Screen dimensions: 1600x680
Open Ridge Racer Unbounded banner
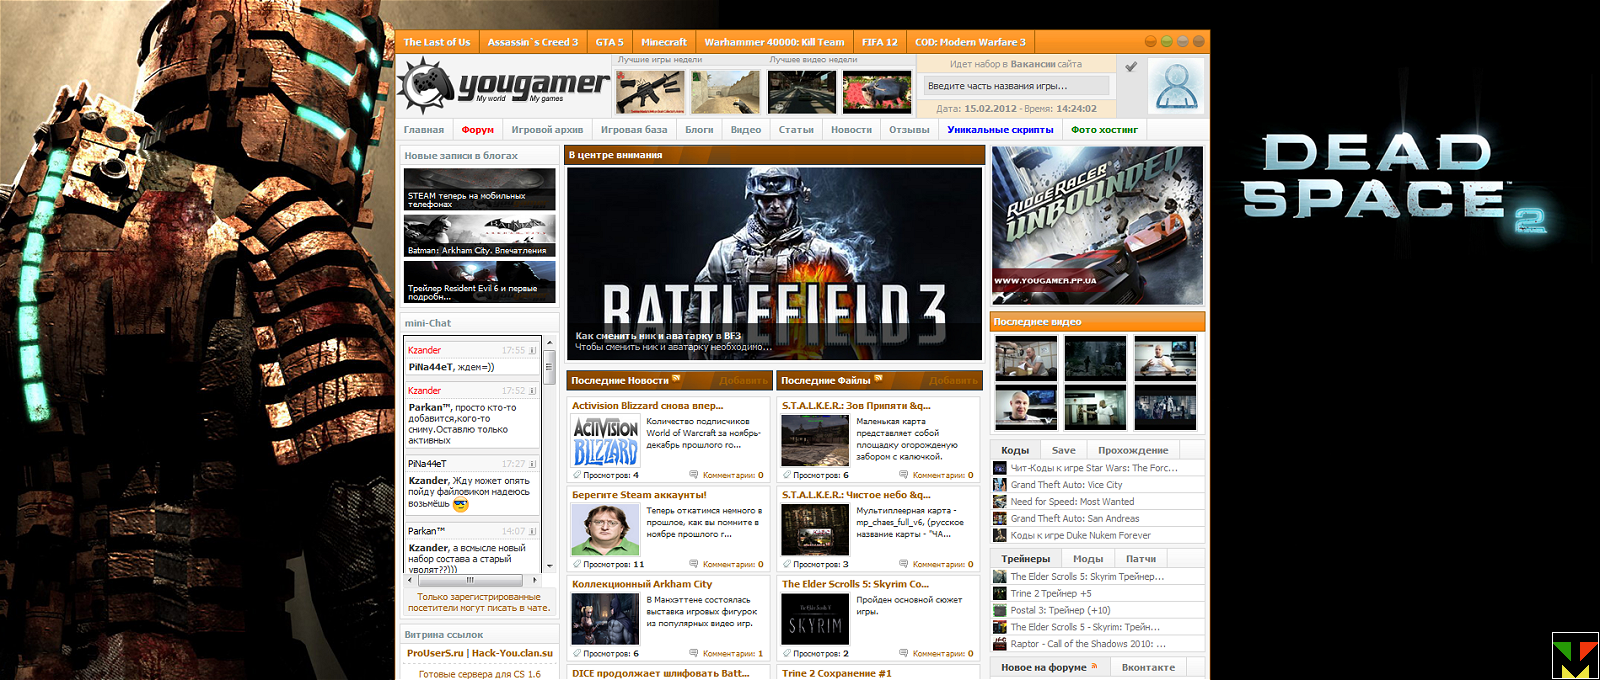[1097, 225]
